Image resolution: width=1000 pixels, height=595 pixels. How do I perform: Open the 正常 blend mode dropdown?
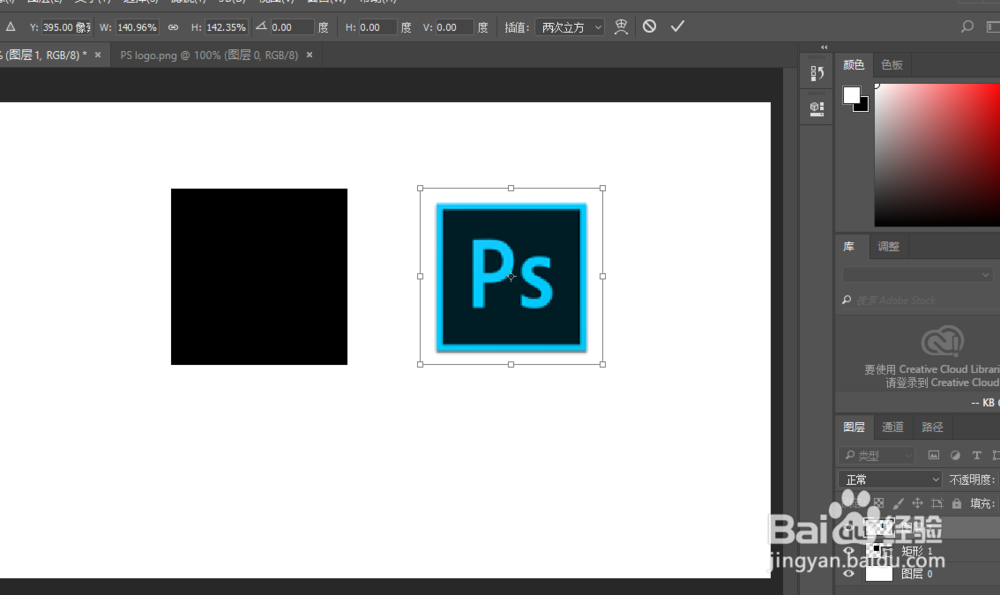tap(890, 479)
